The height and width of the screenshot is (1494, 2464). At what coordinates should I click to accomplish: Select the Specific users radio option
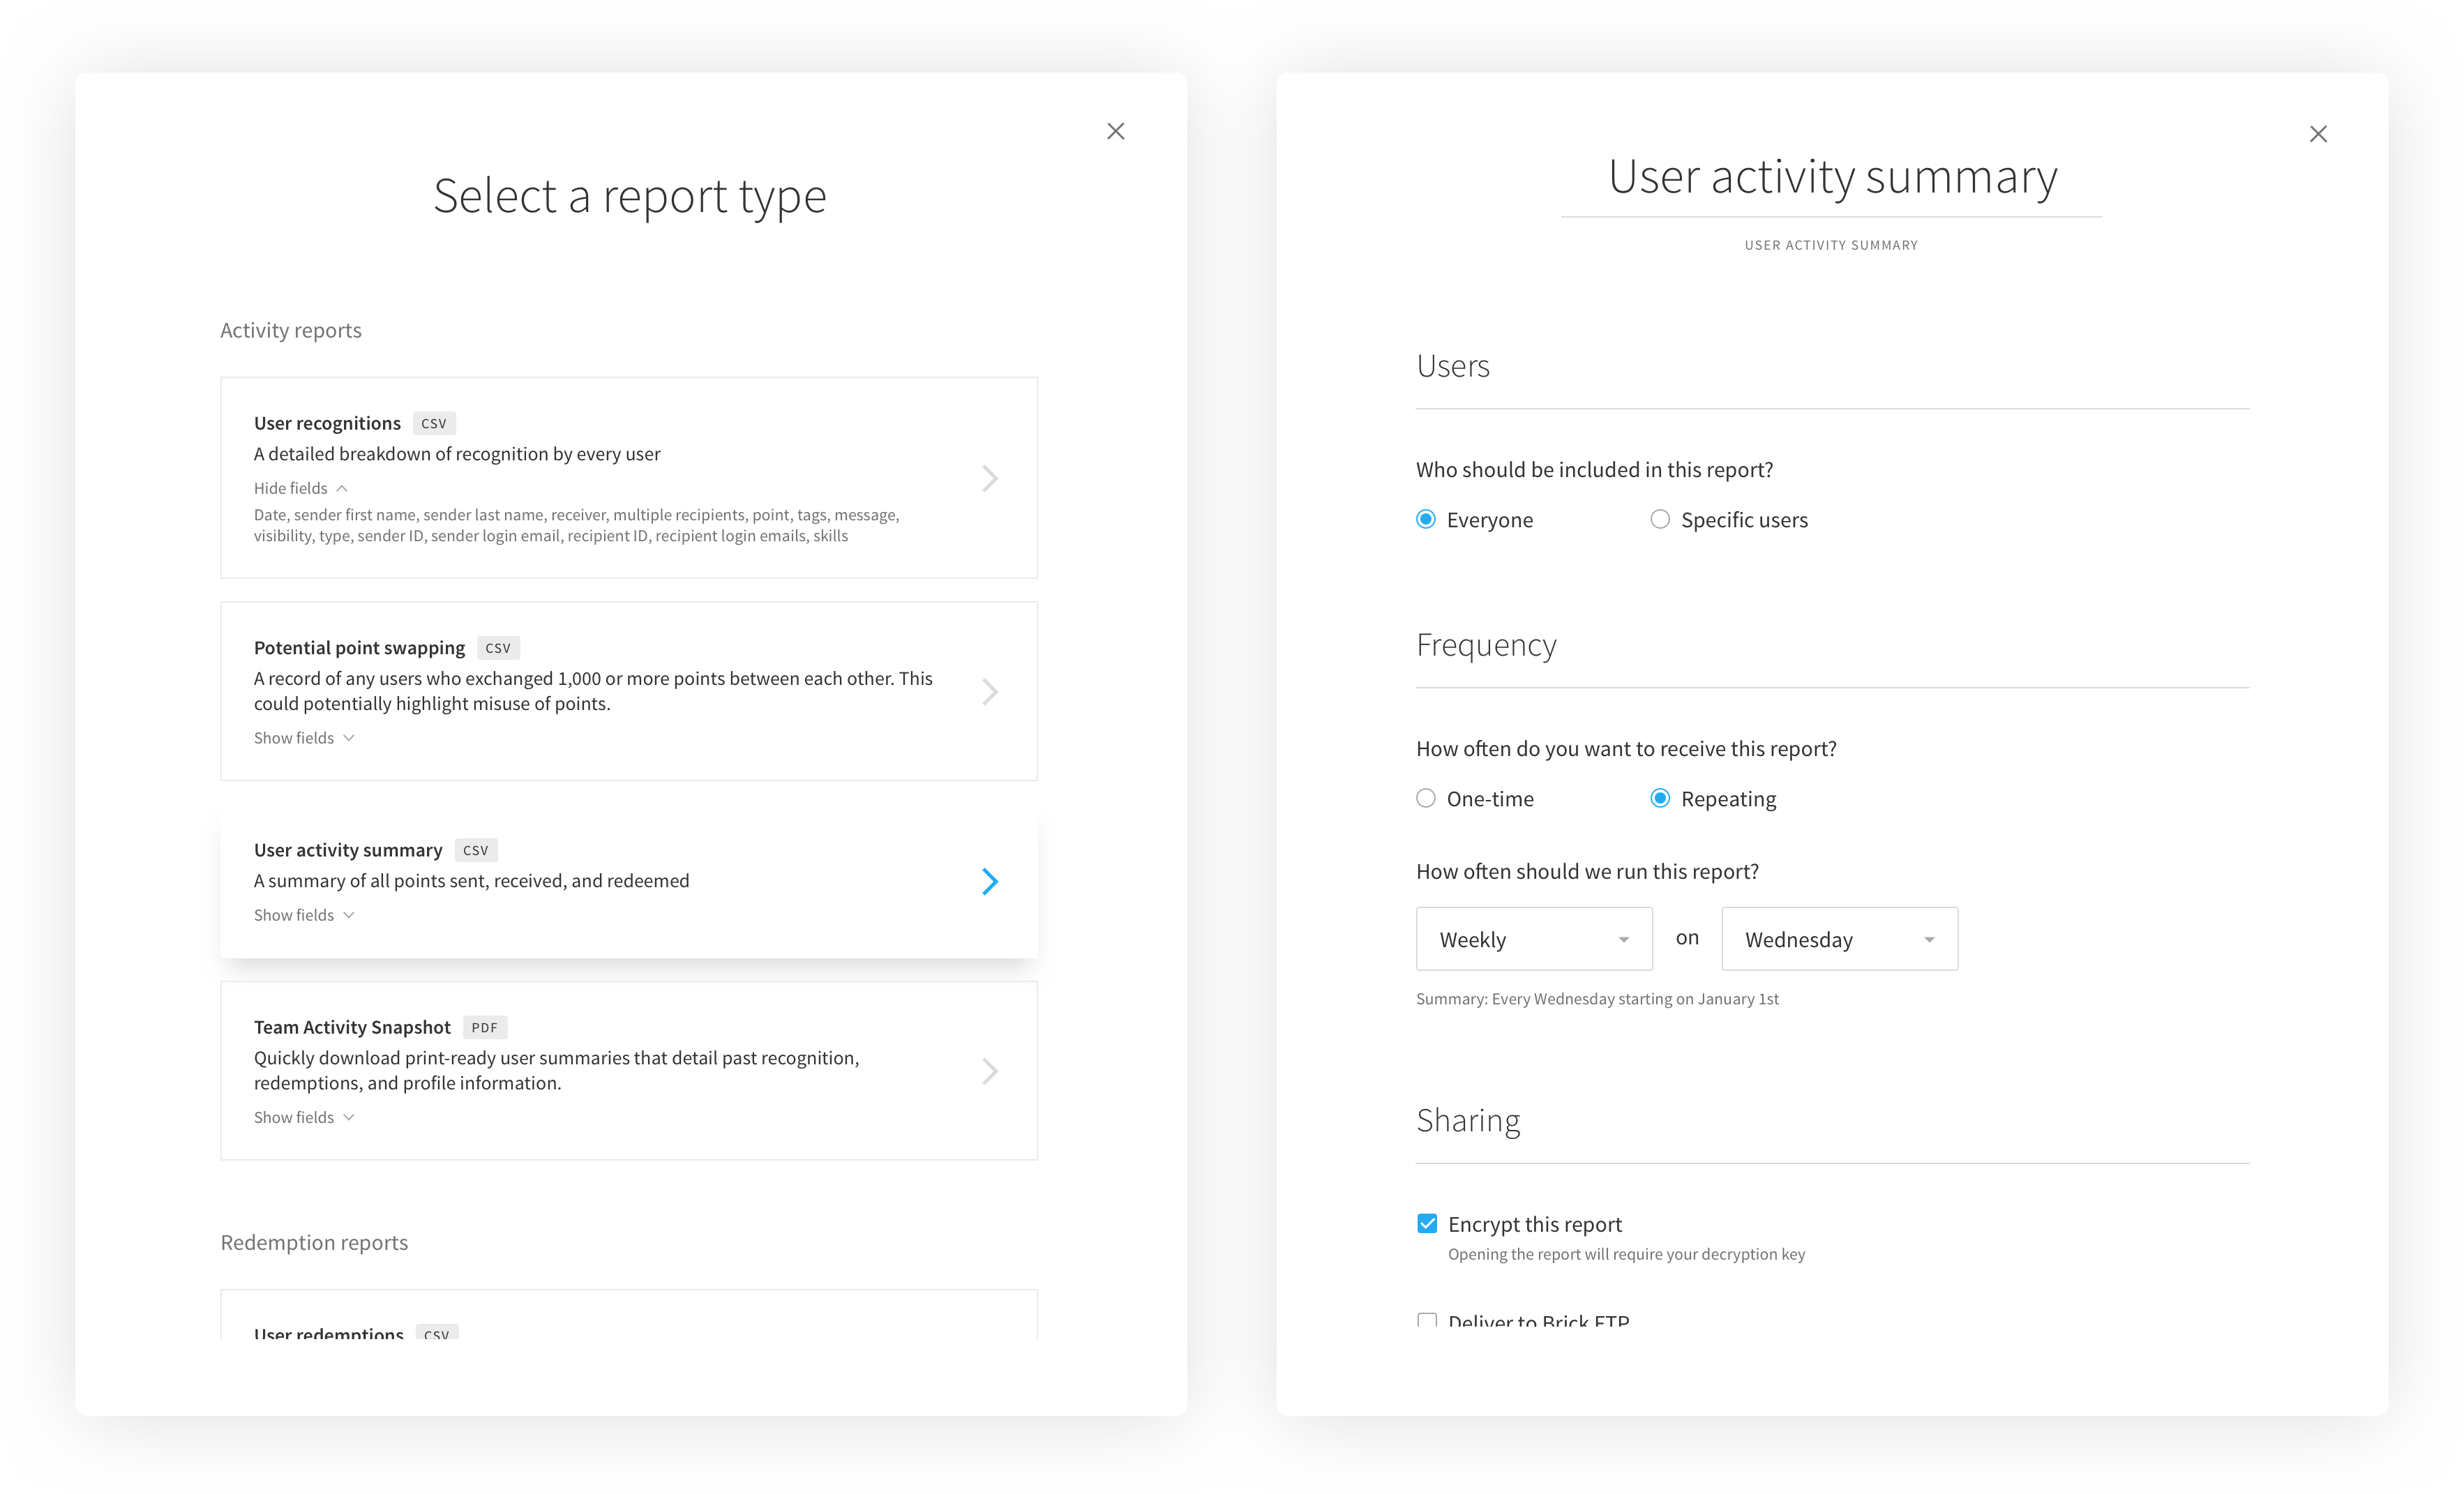pyautogui.click(x=1660, y=519)
